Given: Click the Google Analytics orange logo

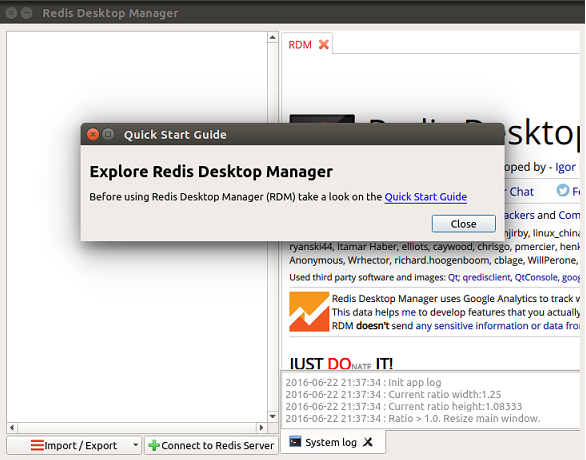Looking at the screenshot, I should [309, 312].
